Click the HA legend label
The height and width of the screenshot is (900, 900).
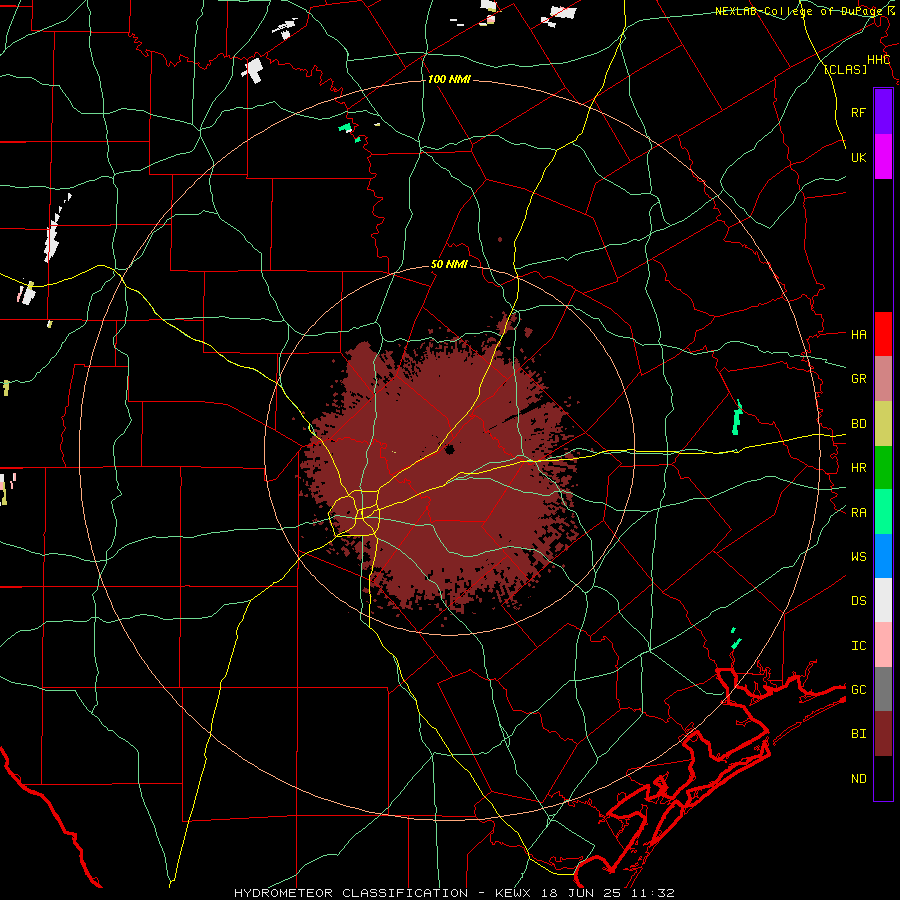coord(858,335)
